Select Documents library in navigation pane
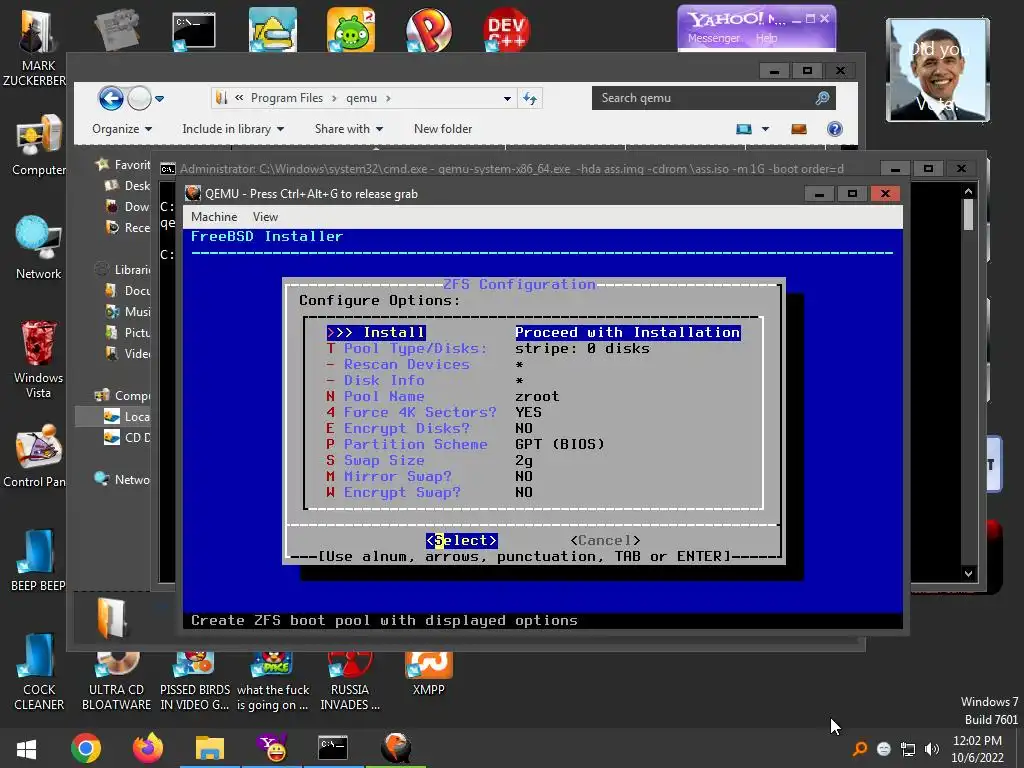The image size is (1024, 768). click(x=127, y=291)
